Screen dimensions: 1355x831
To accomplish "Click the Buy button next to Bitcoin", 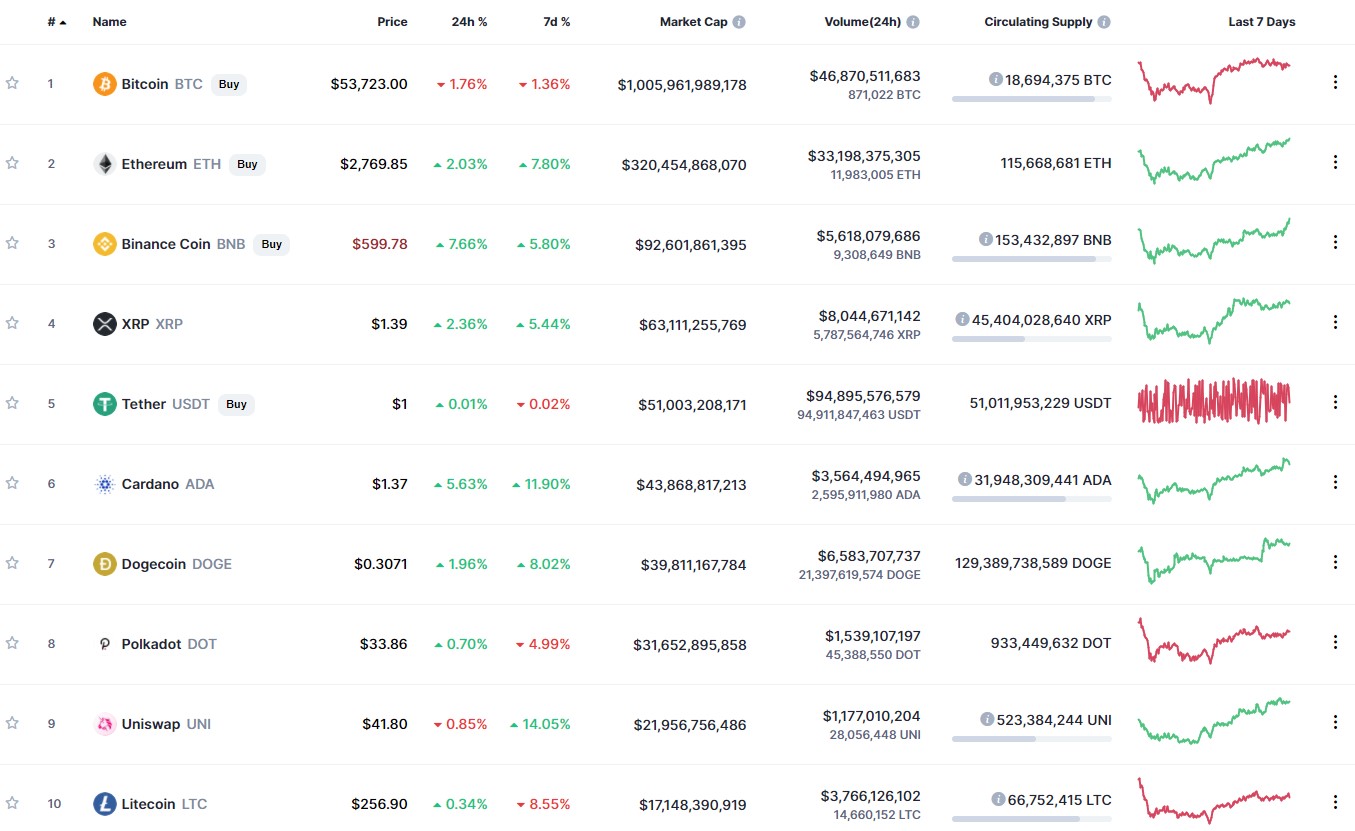I will [x=228, y=84].
